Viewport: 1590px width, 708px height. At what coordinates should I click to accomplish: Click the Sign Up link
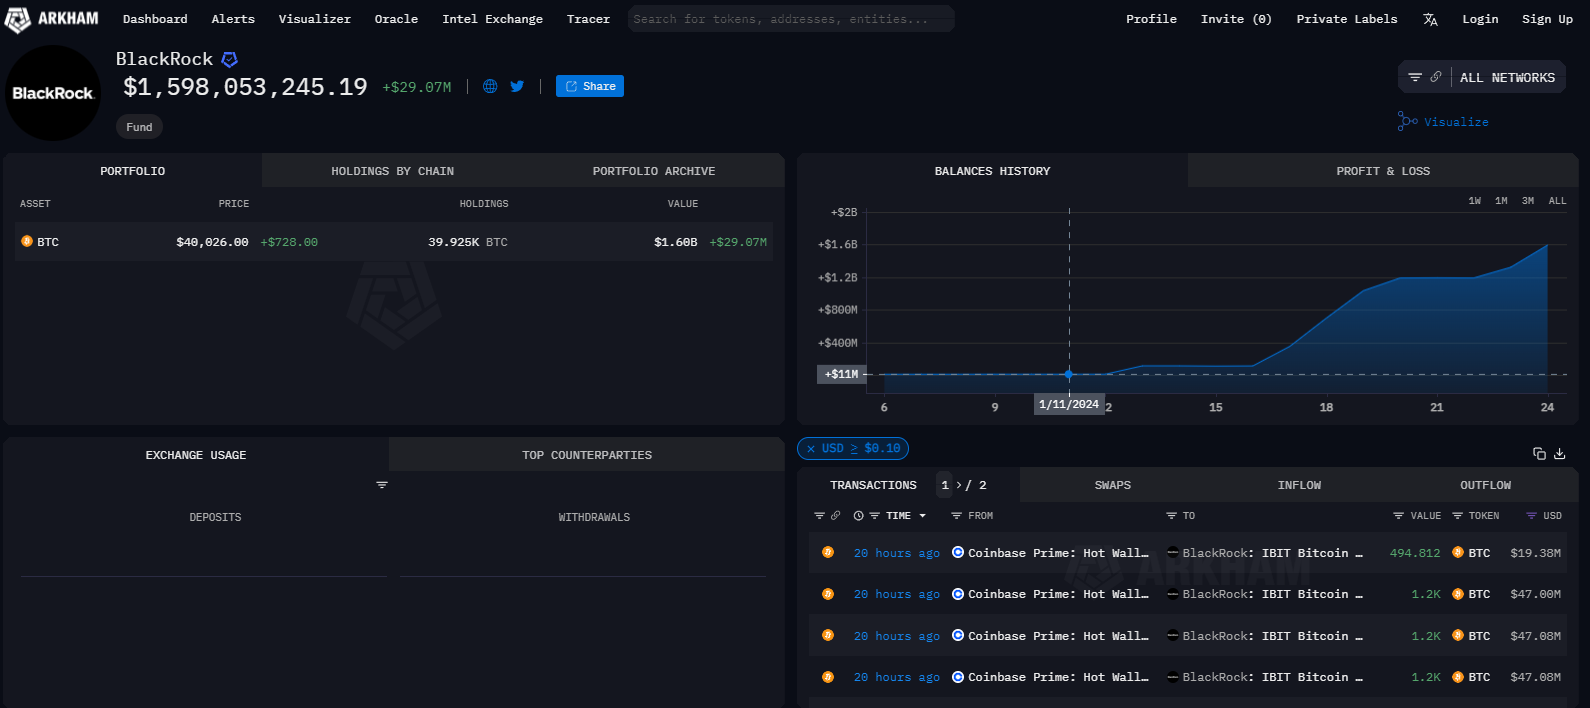tap(1547, 19)
